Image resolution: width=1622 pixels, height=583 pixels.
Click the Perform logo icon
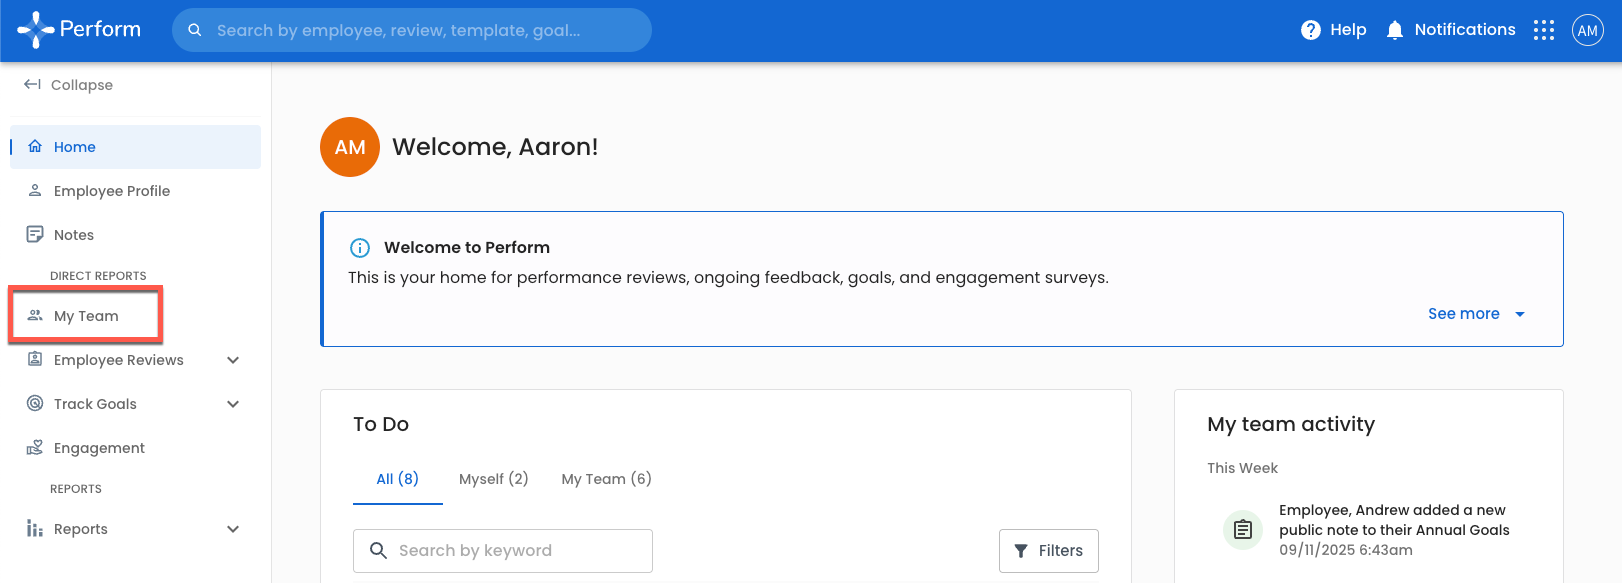tap(36, 30)
